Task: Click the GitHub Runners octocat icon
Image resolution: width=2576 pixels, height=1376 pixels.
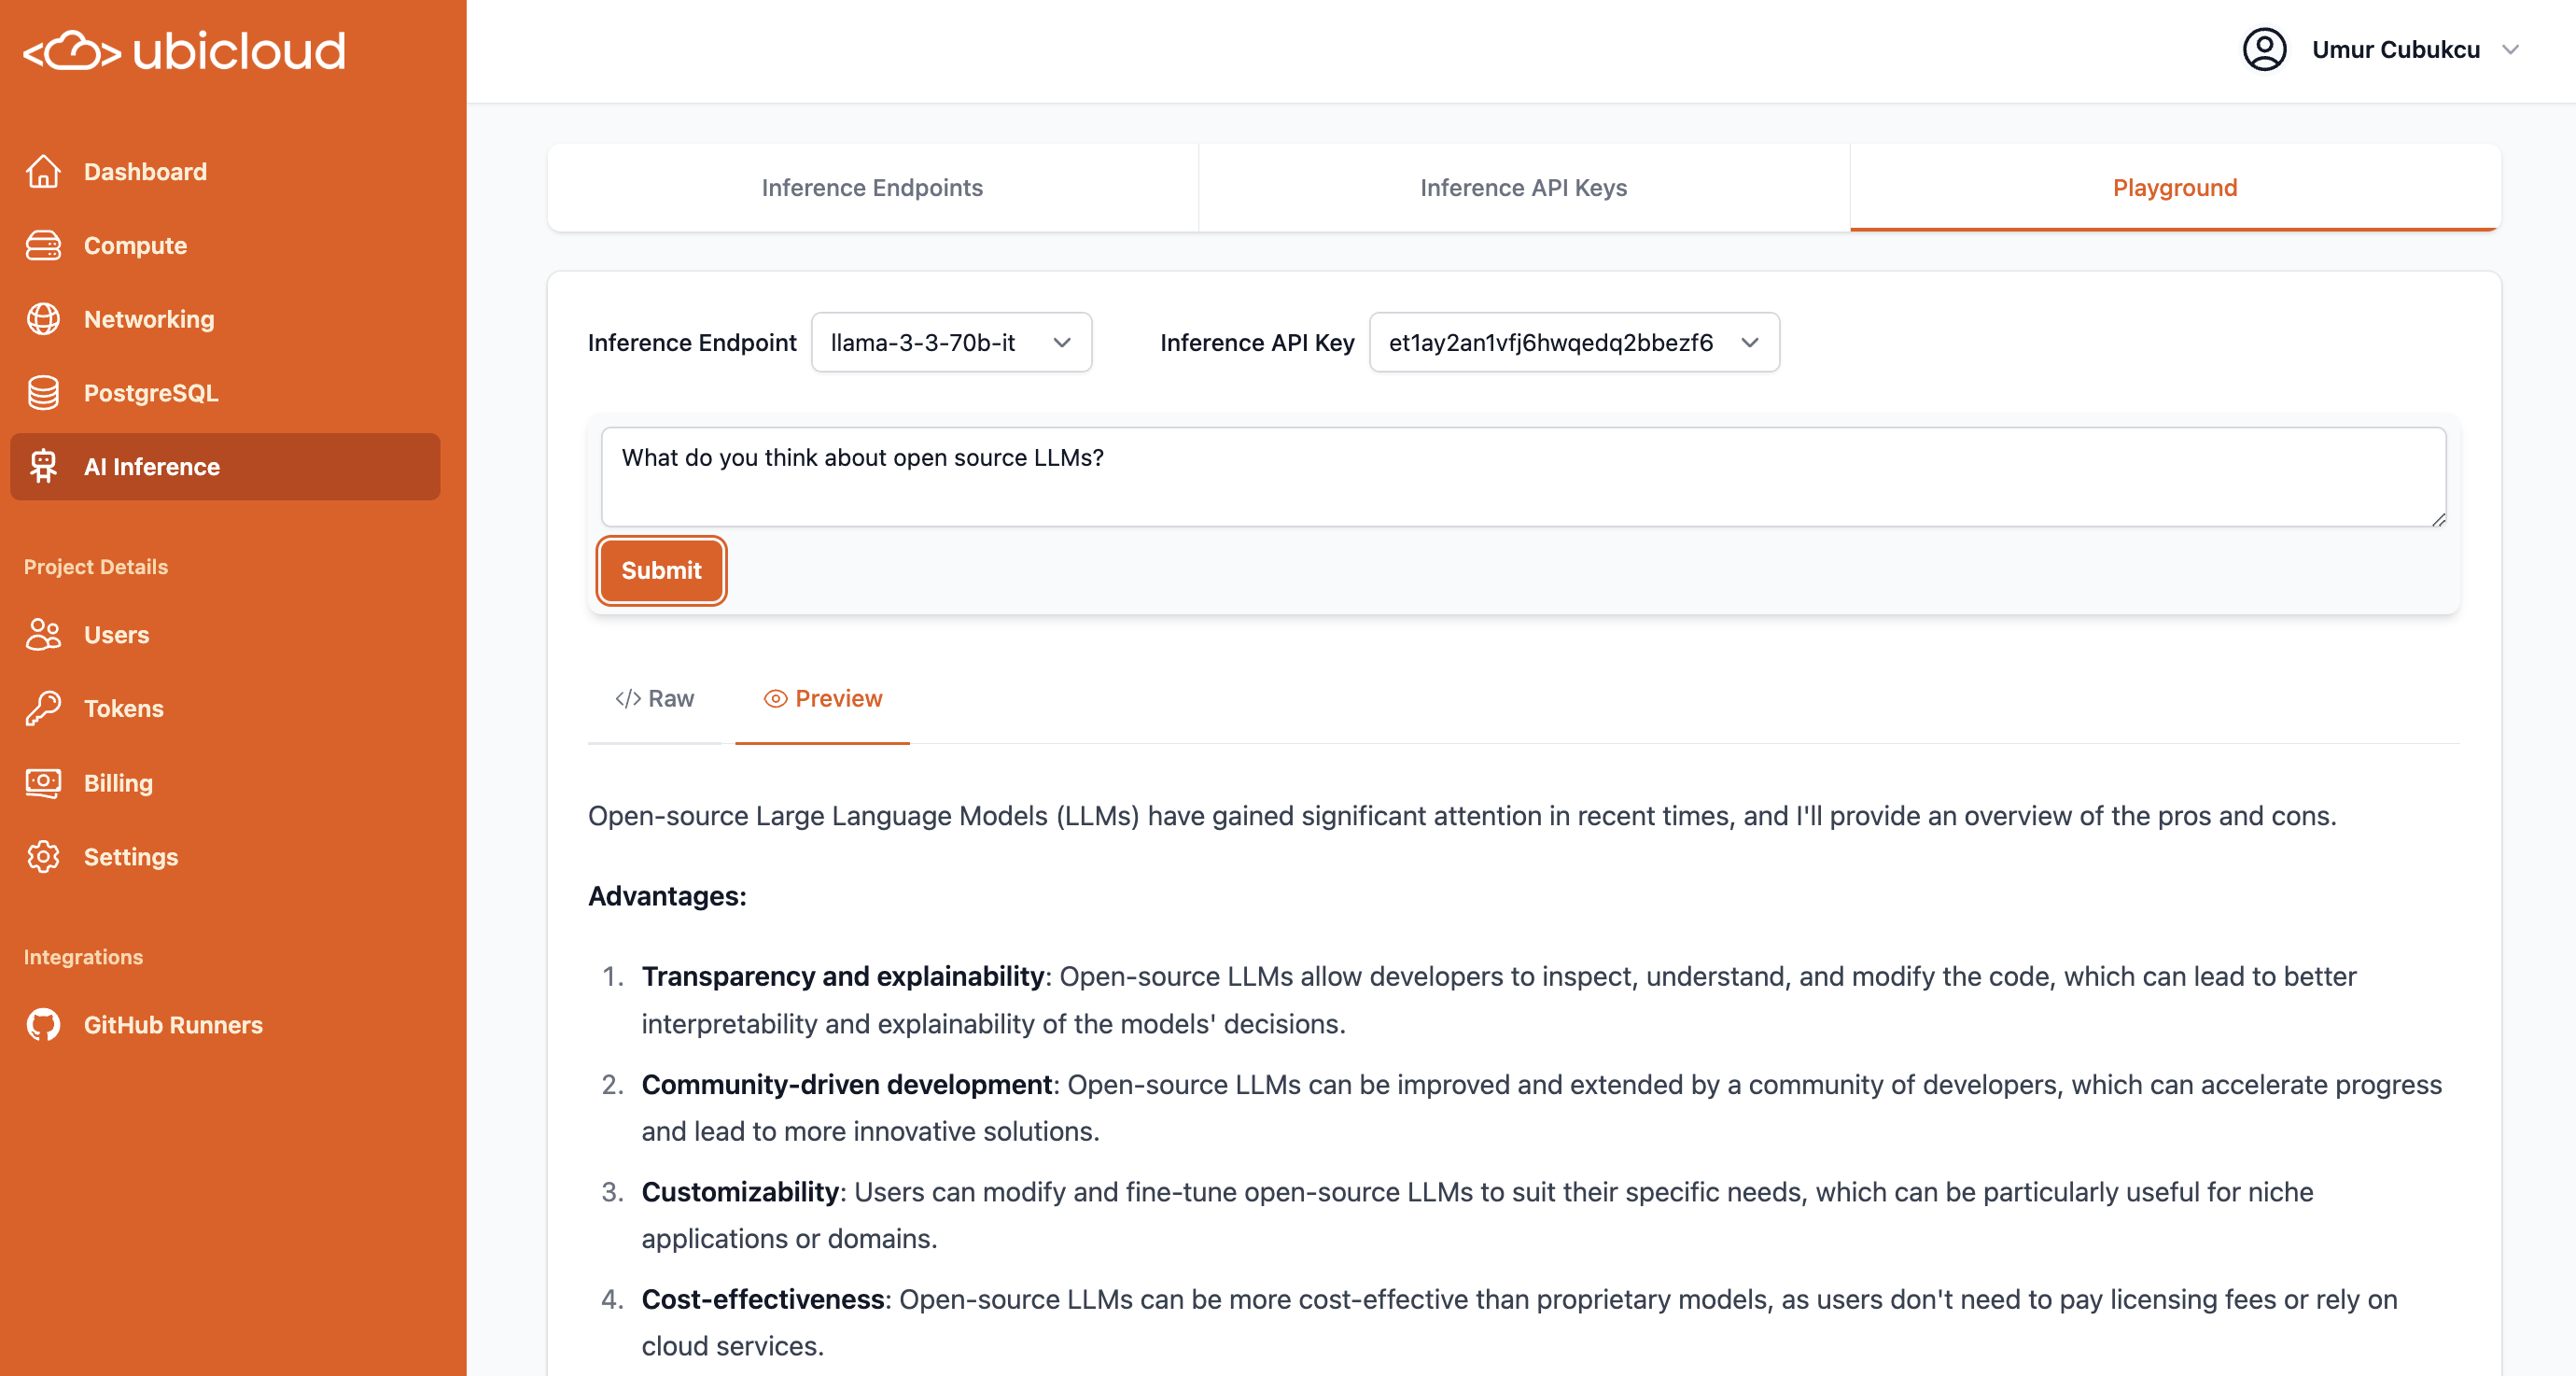Action: point(43,1025)
